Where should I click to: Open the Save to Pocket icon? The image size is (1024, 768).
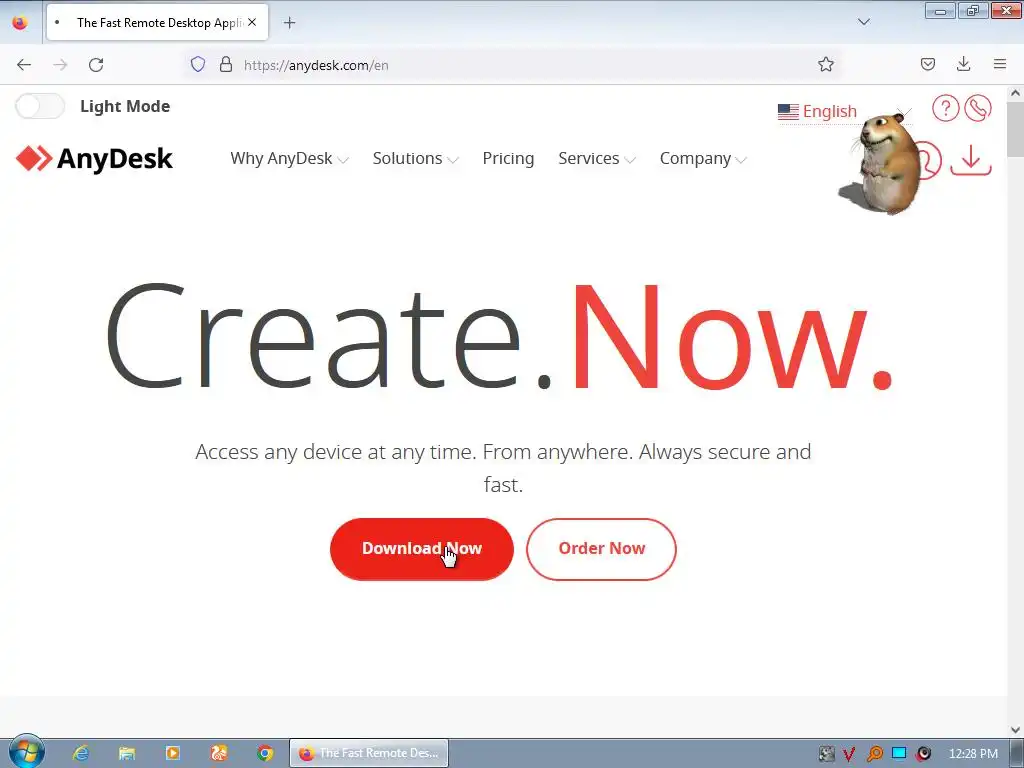coord(927,64)
